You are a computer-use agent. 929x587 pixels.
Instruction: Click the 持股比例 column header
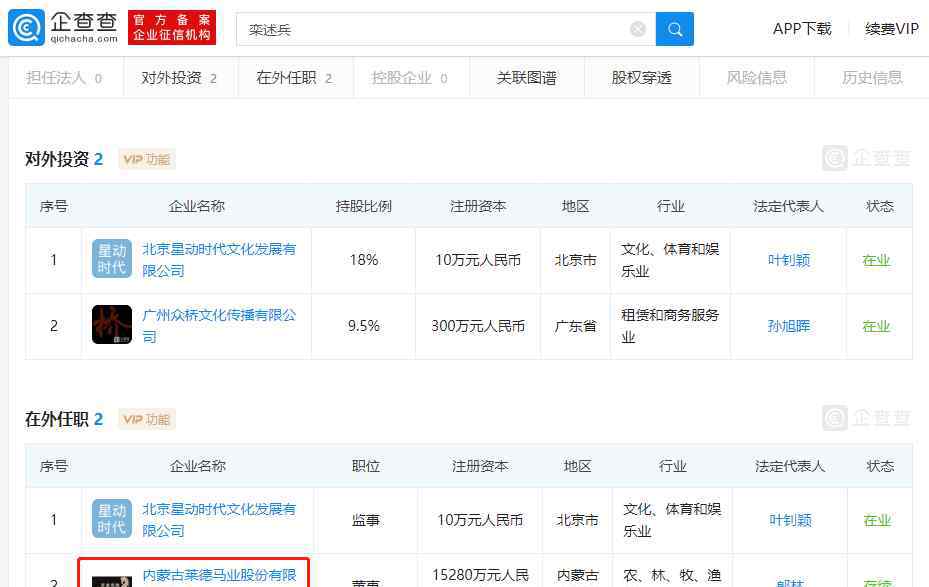pos(364,206)
